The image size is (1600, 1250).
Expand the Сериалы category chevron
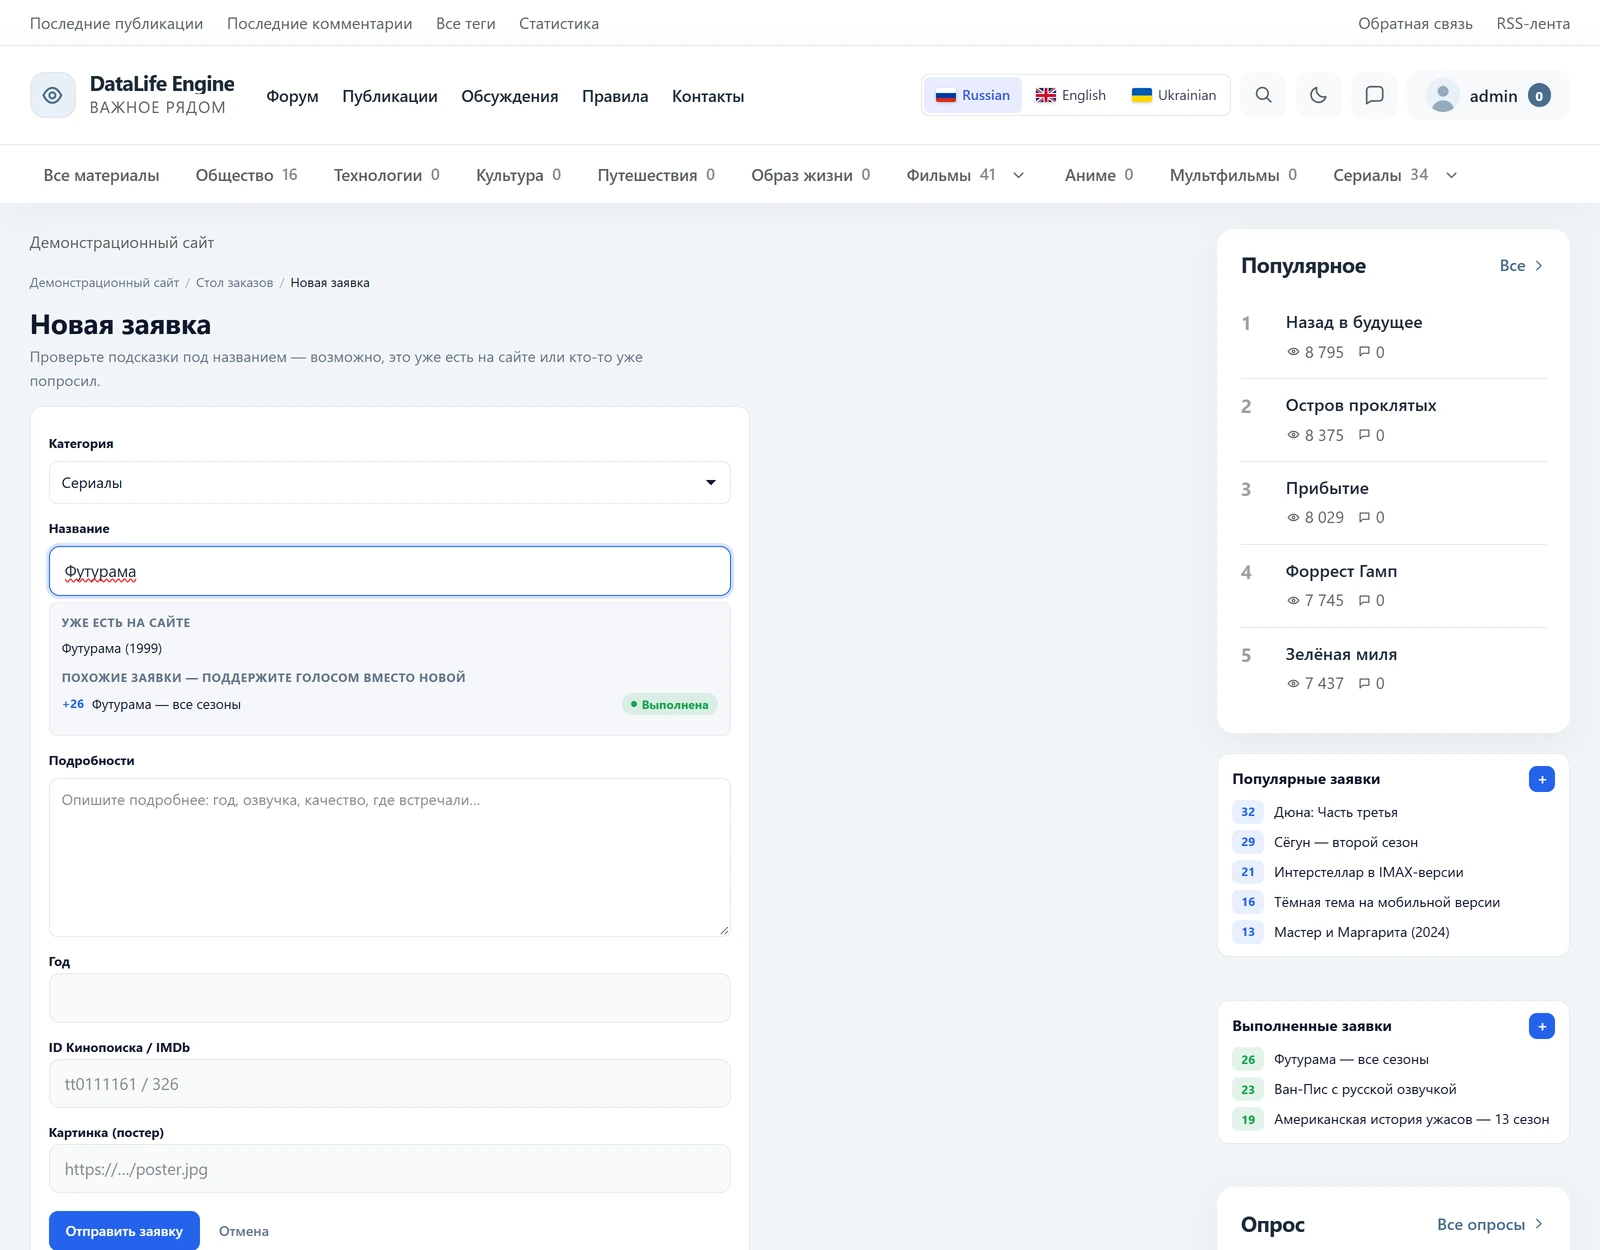[1452, 175]
